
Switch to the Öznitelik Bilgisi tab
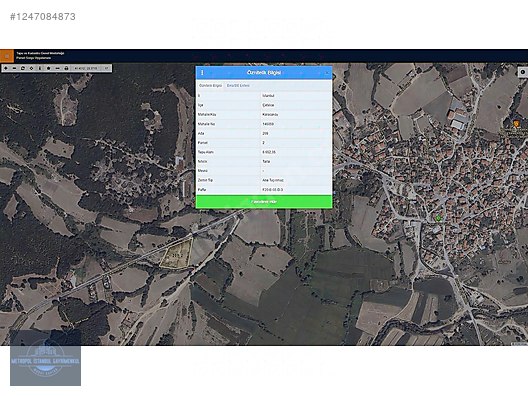coord(210,86)
